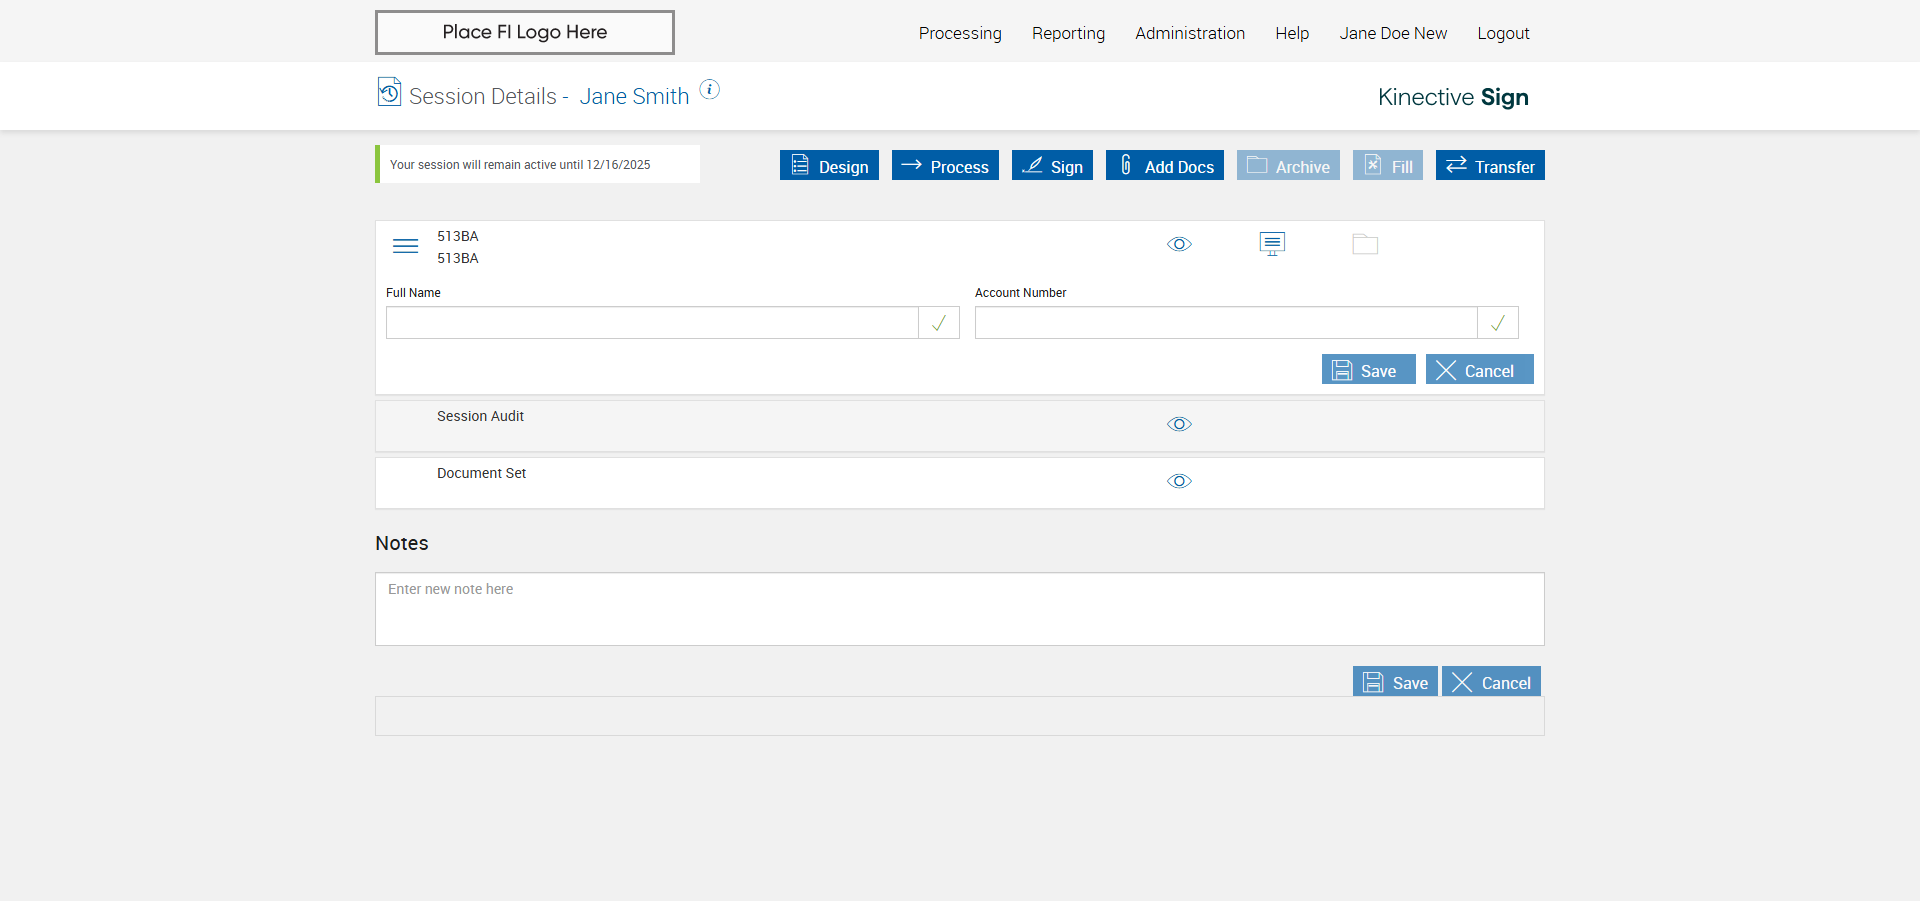Expand the Session Audit row

[x=480, y=416]
